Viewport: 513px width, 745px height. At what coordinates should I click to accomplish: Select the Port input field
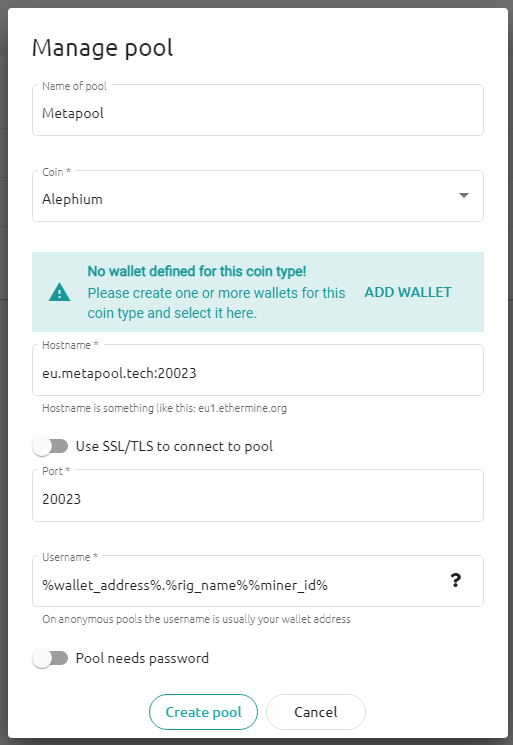point(258,496)
